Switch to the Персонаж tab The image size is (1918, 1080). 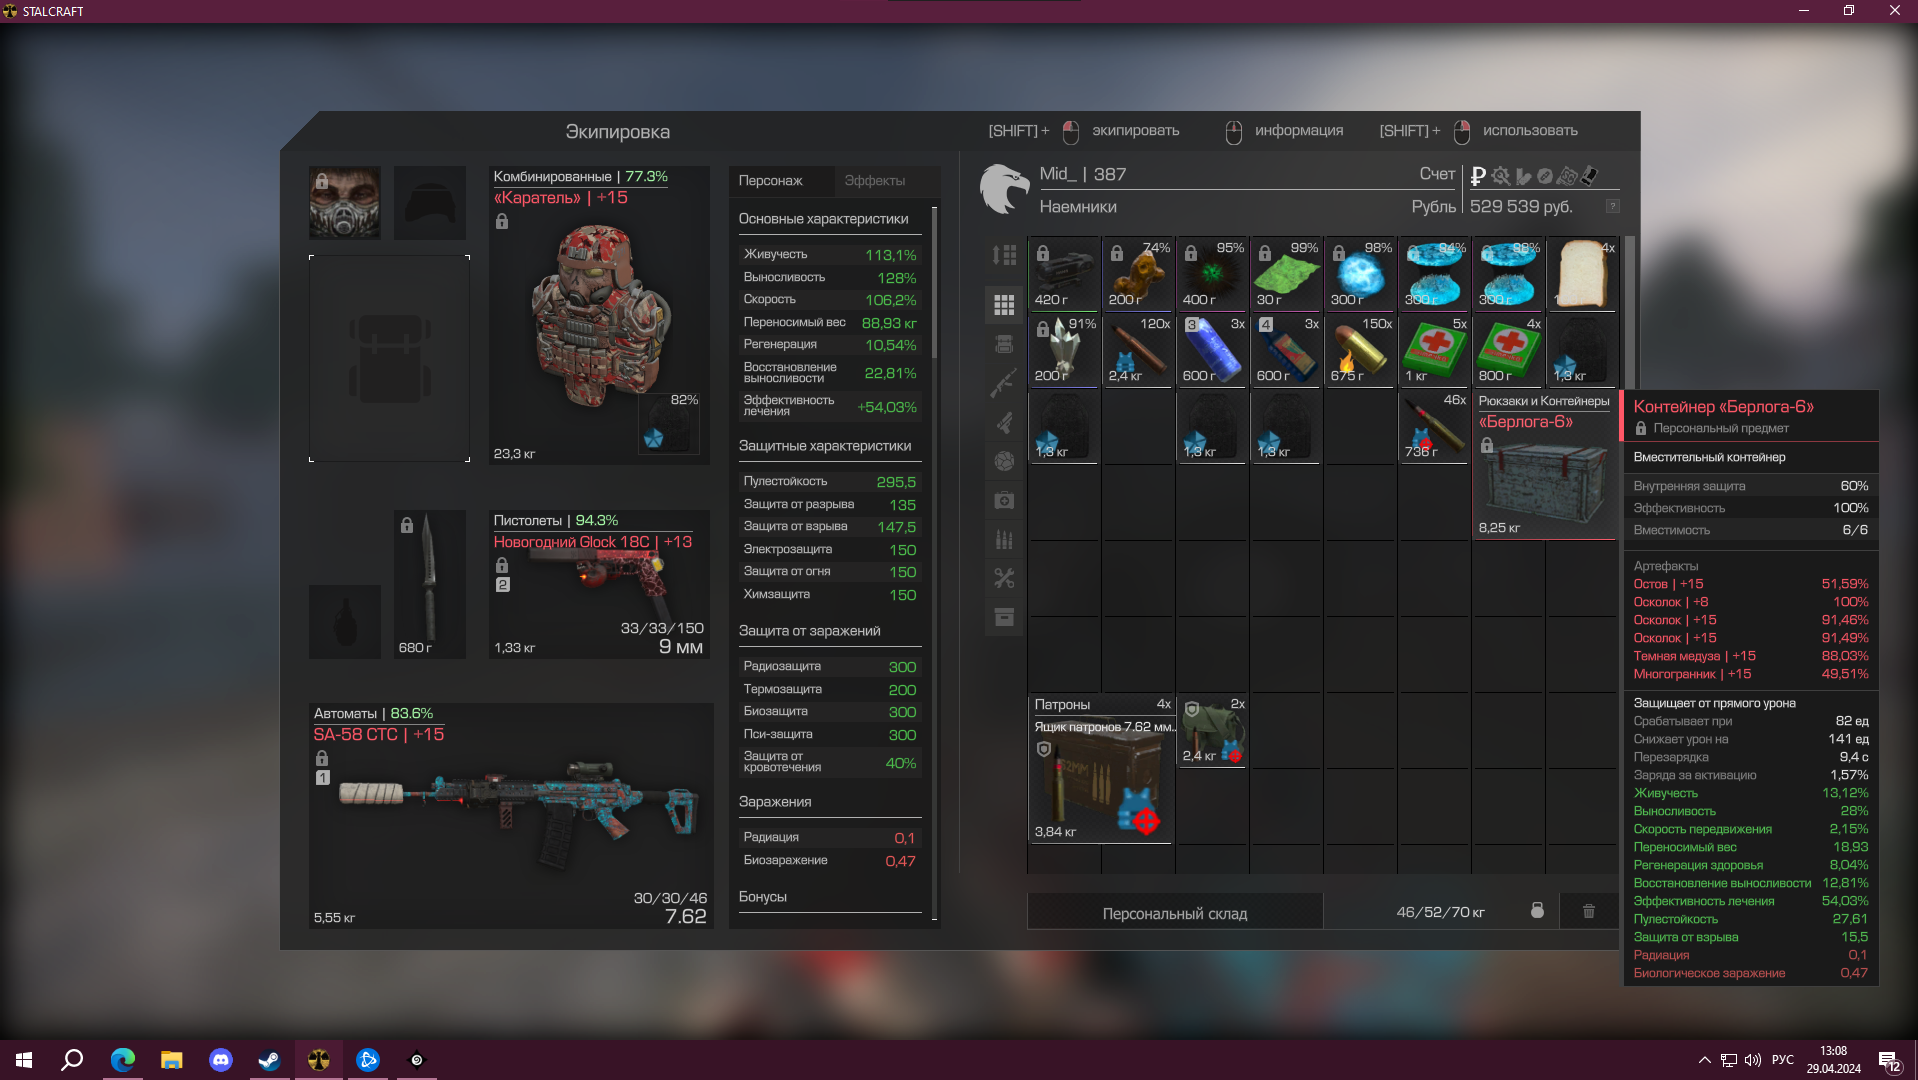(770, 181)
